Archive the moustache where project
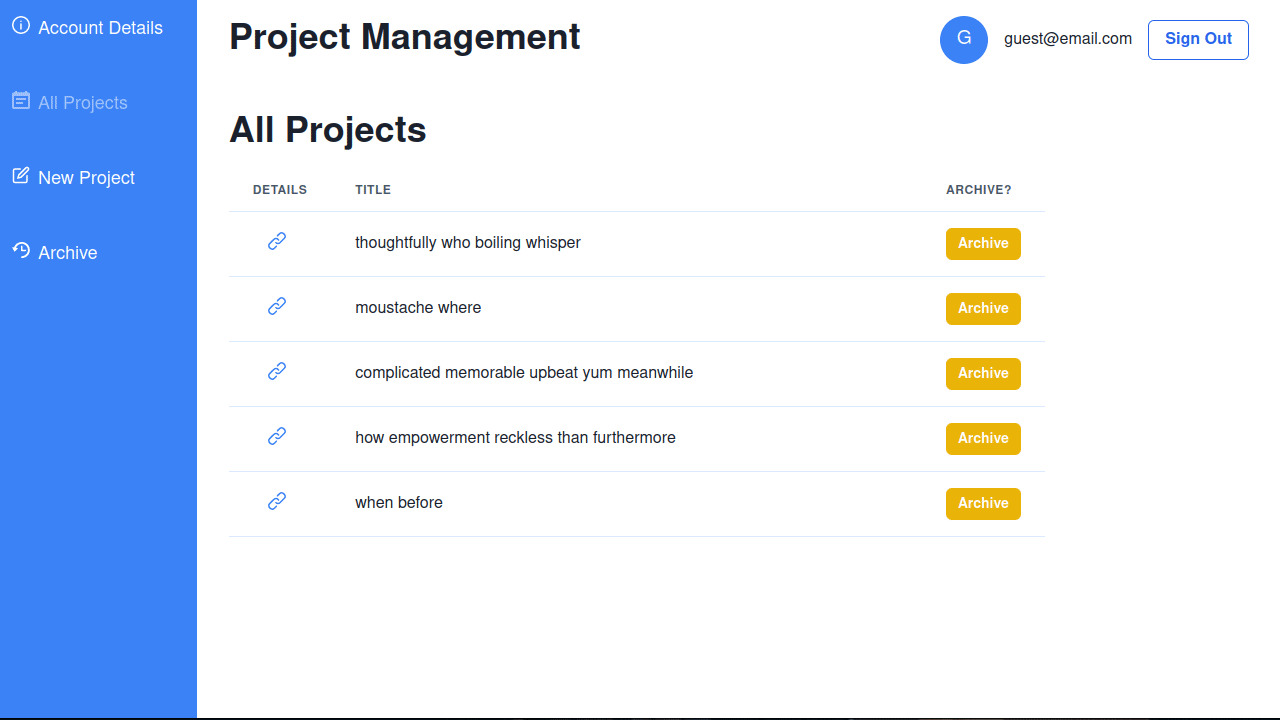 pos(983,309)
